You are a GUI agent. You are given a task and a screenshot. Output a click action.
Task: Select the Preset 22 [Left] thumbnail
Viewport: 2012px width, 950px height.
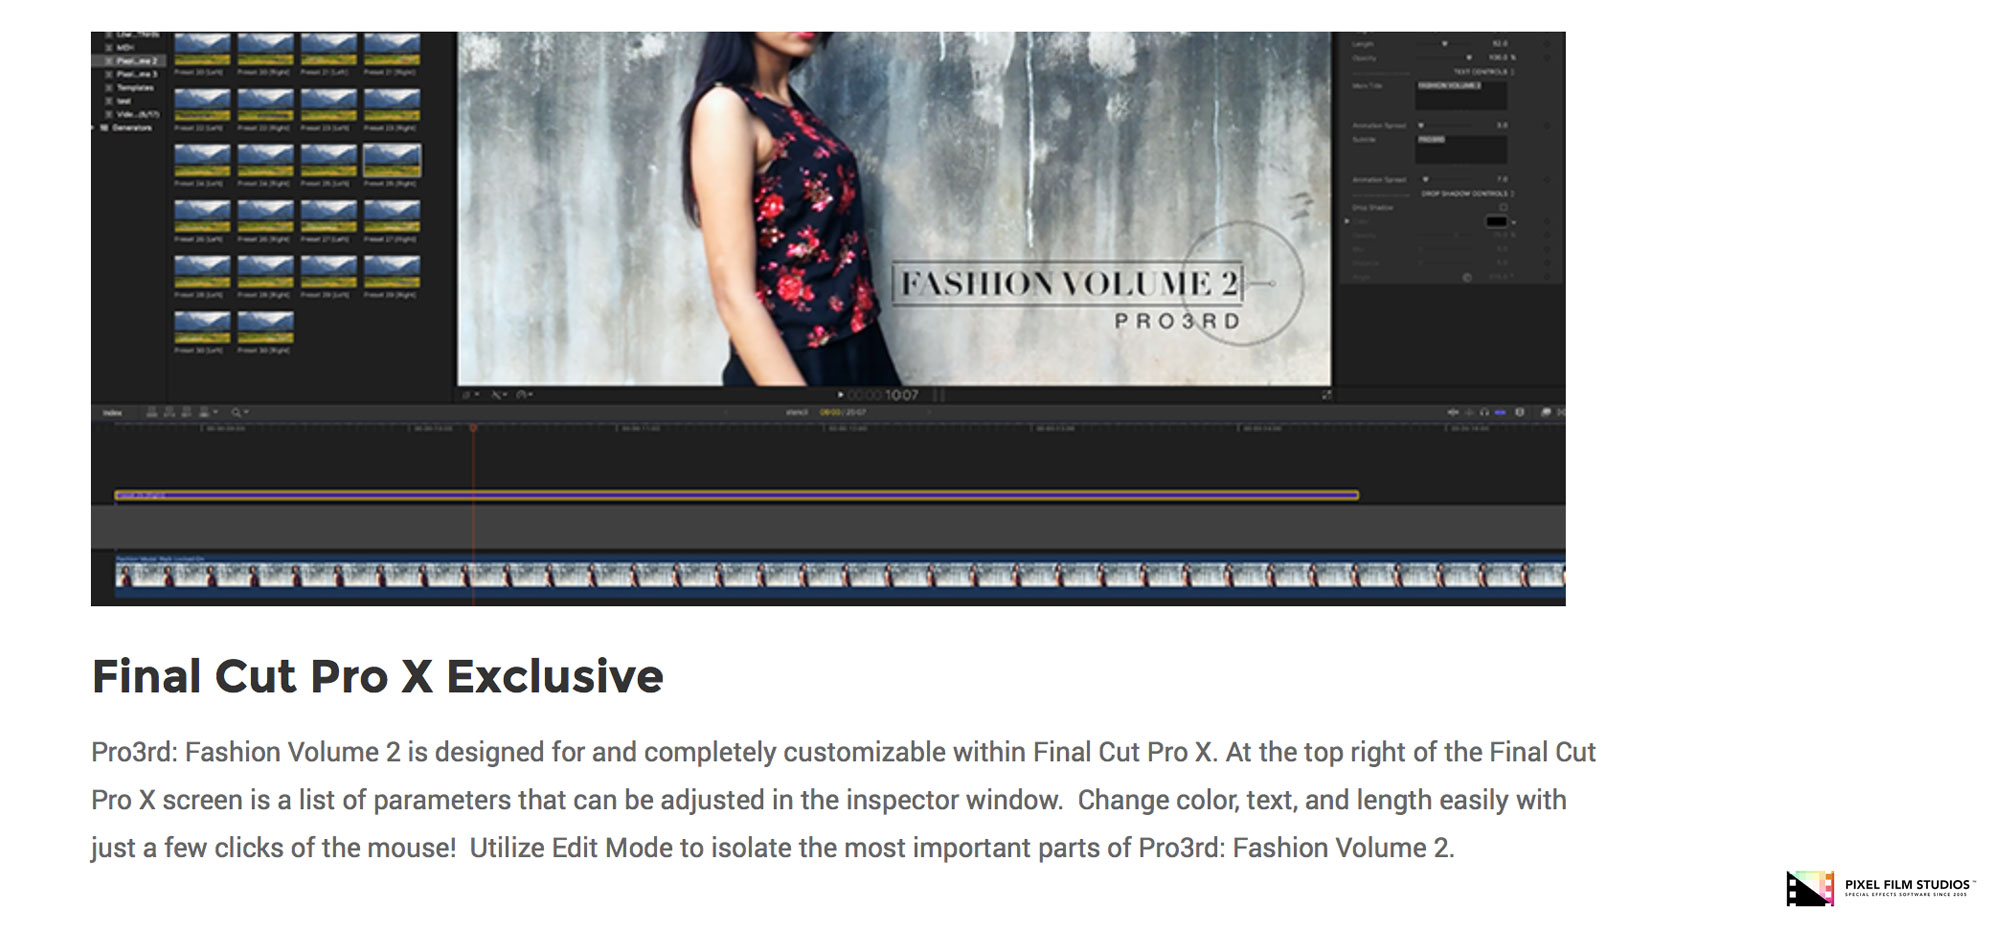pyautogui.click(x=202, y=104)
